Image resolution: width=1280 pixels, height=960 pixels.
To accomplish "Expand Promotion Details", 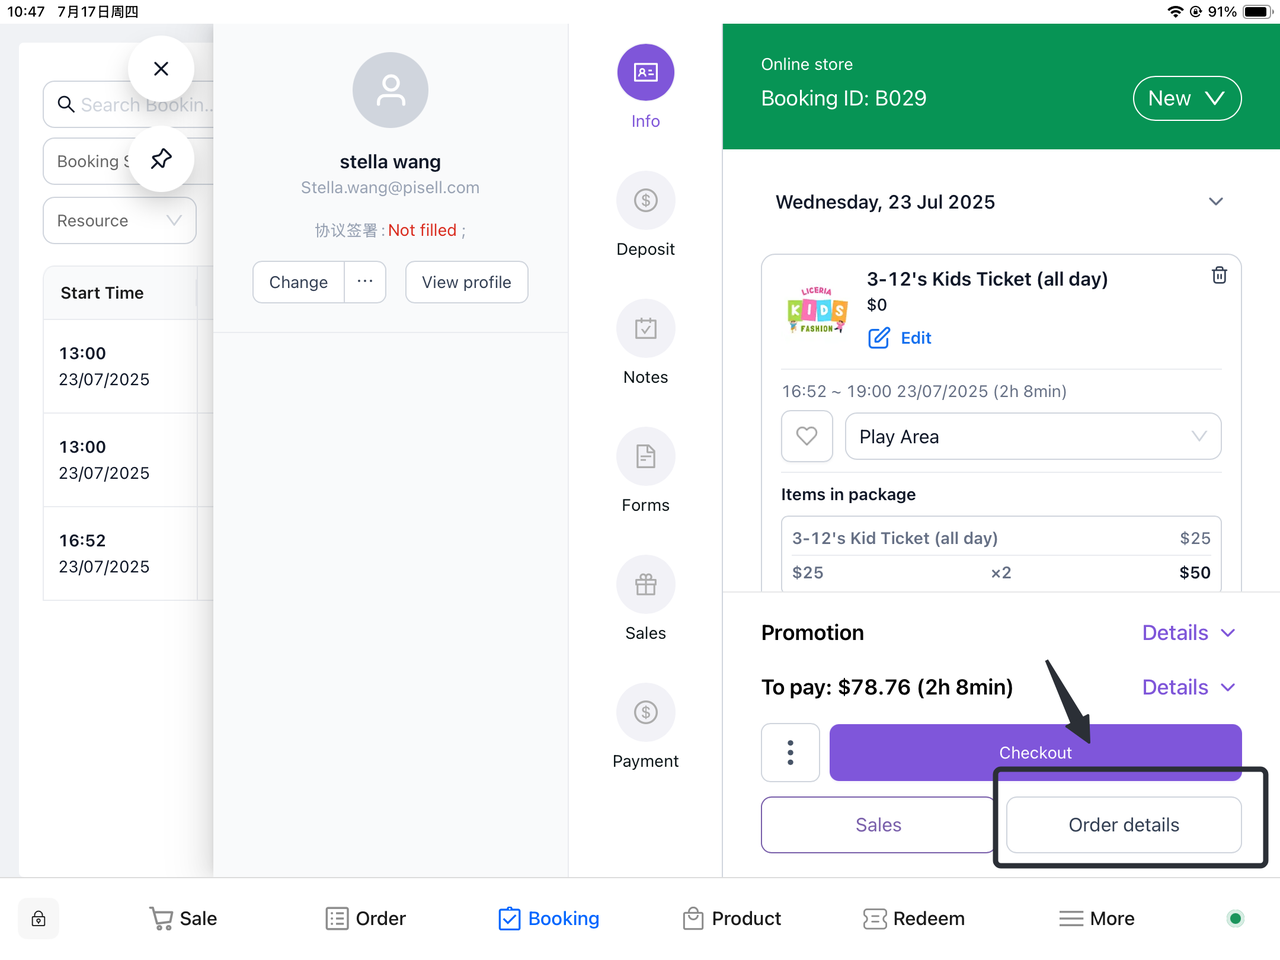I will (1188, 633).
